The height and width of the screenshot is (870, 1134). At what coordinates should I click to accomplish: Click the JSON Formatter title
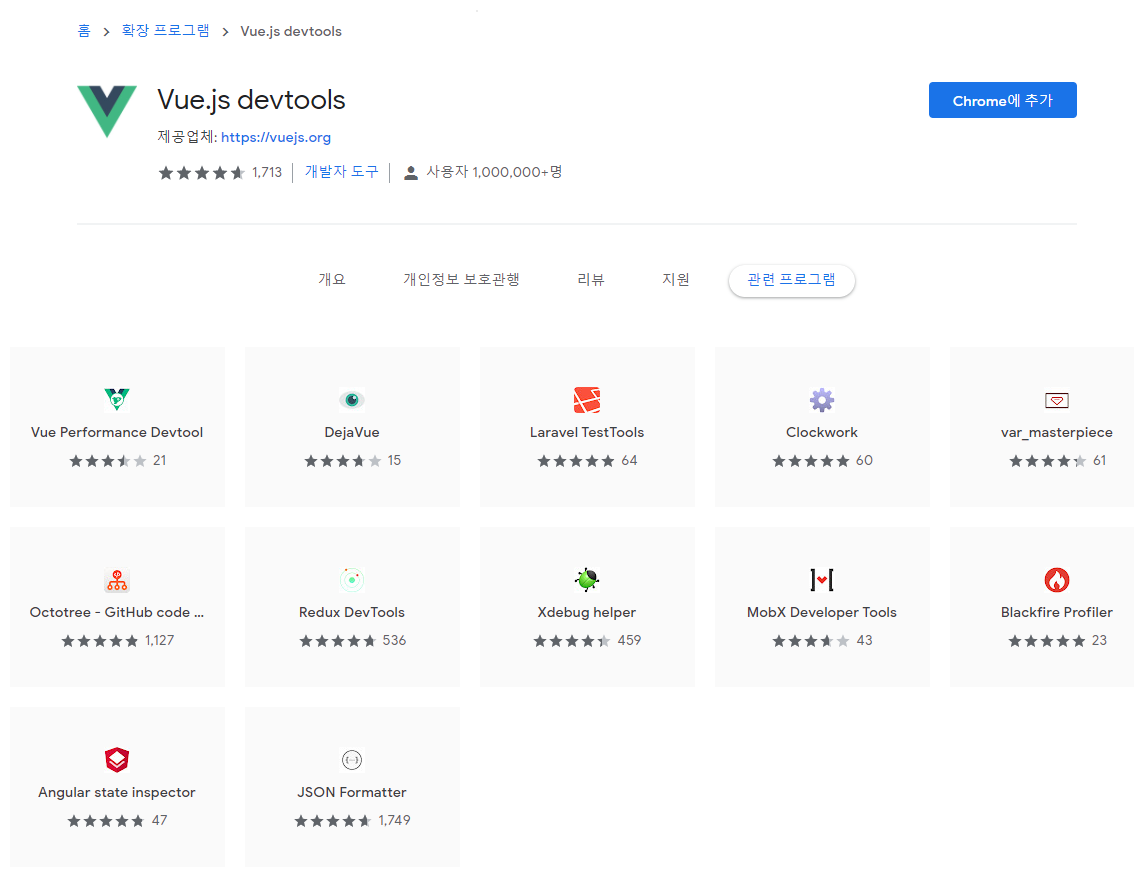coord(351,793)
